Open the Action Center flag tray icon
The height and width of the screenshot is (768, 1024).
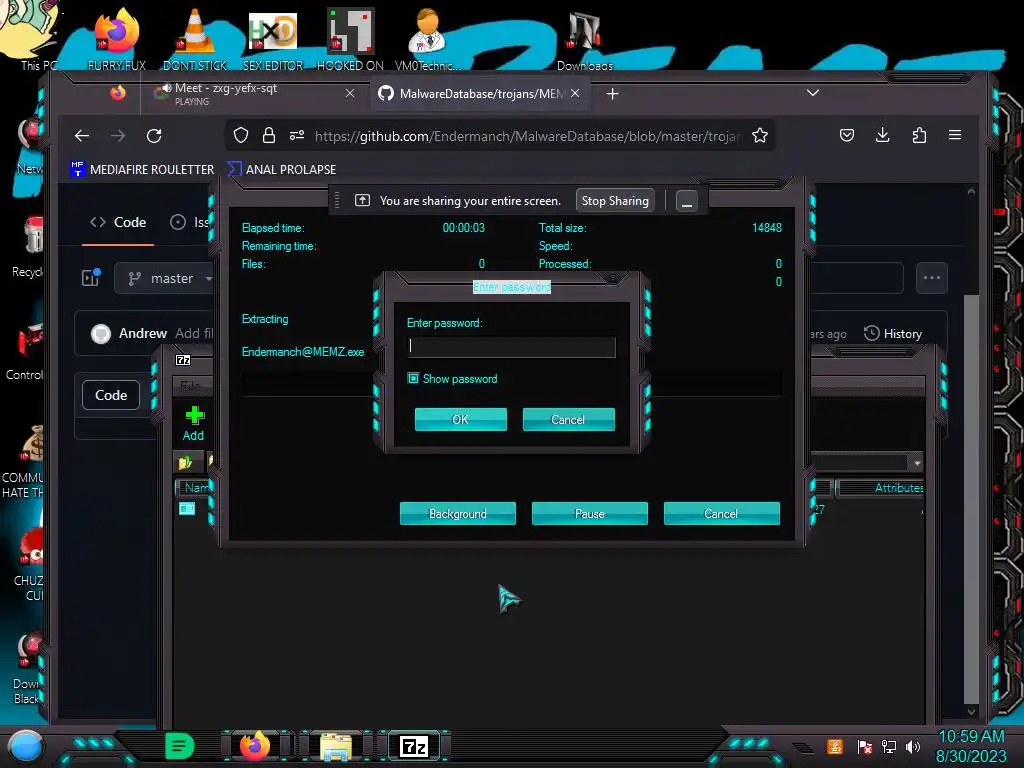point(865,746)
